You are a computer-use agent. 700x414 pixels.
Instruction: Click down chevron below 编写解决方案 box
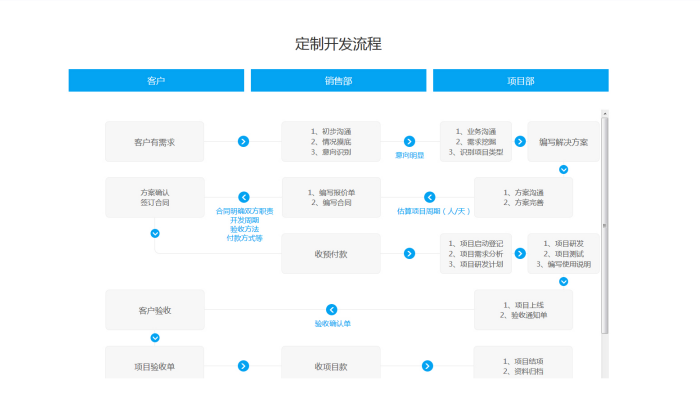(563, 169)
